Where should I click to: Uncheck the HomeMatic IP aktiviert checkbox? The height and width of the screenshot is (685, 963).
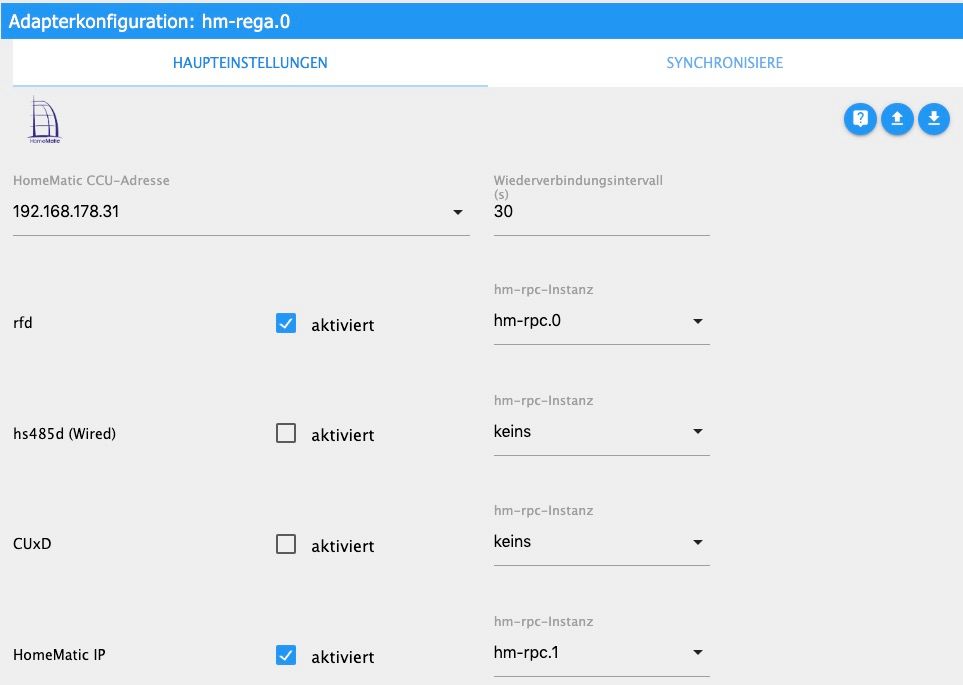(x=286, y=656)
